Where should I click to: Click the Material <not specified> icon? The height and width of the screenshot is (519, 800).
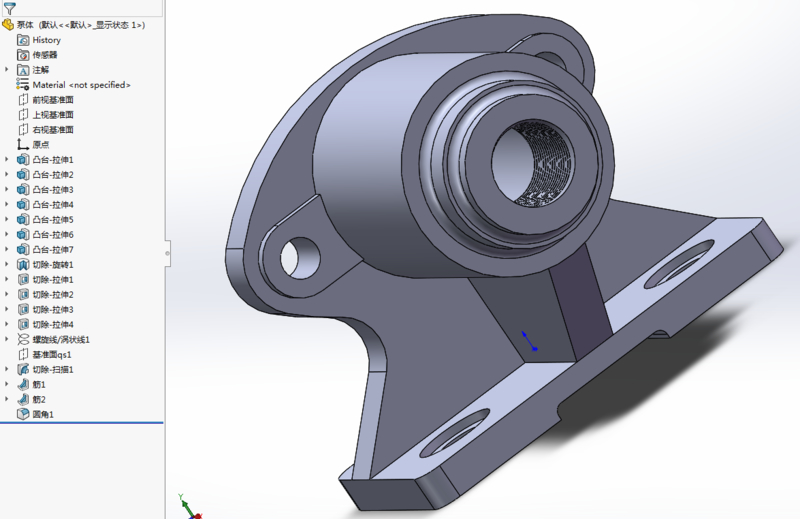click(23, 85)
